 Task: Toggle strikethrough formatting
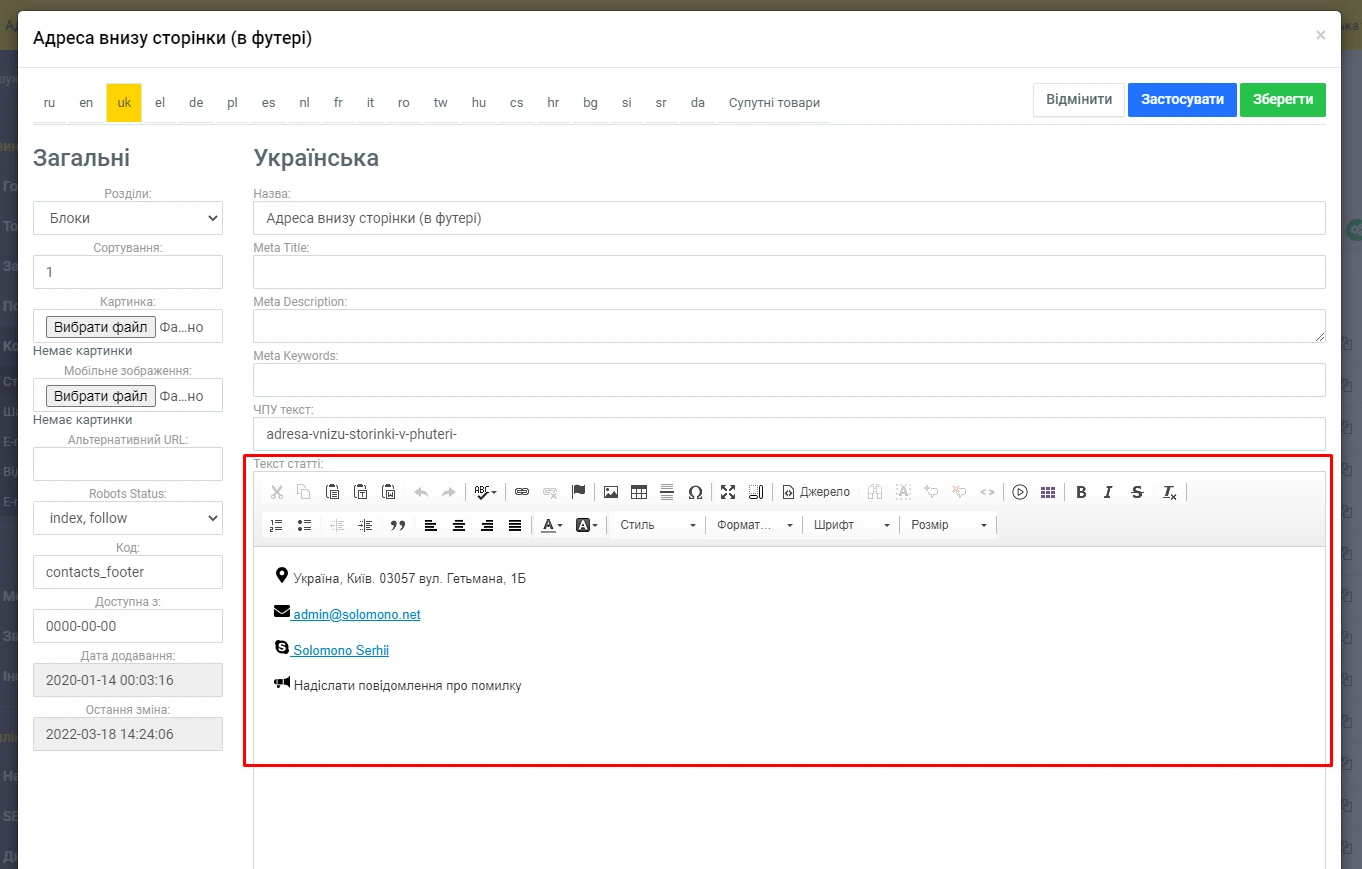[1137, 492]
